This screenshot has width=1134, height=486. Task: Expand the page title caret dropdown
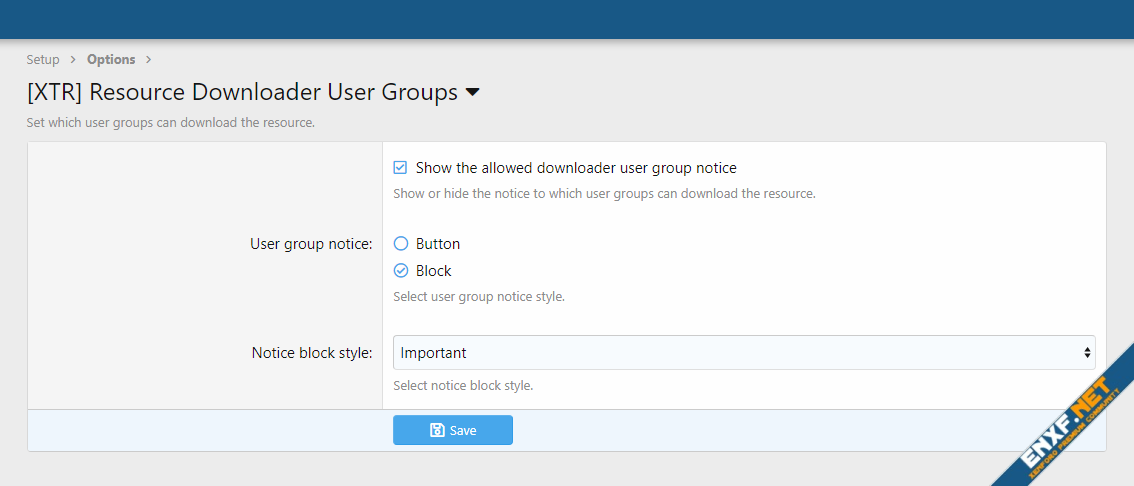(x=473, y=93)
